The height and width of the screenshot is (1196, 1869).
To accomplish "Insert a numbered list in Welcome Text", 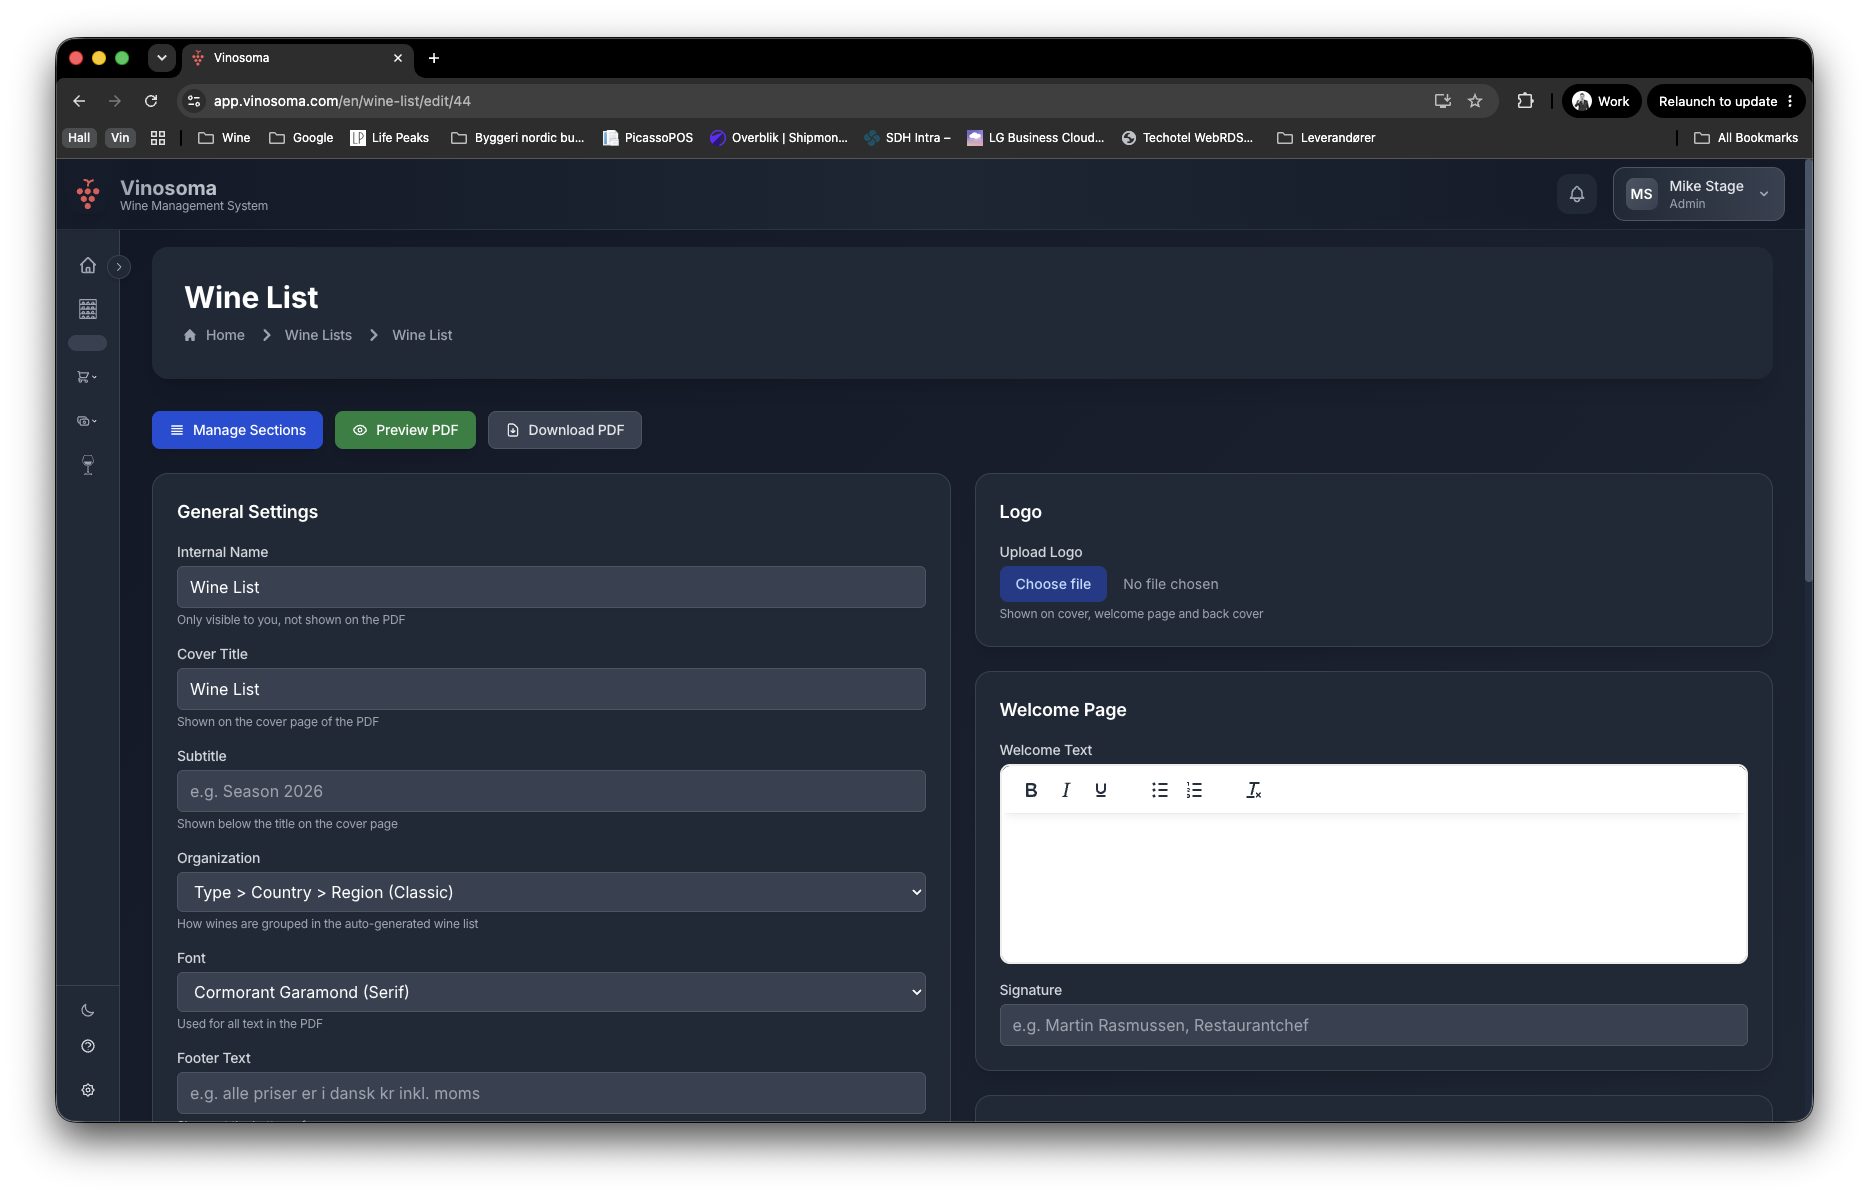I will pos(1194,791).
